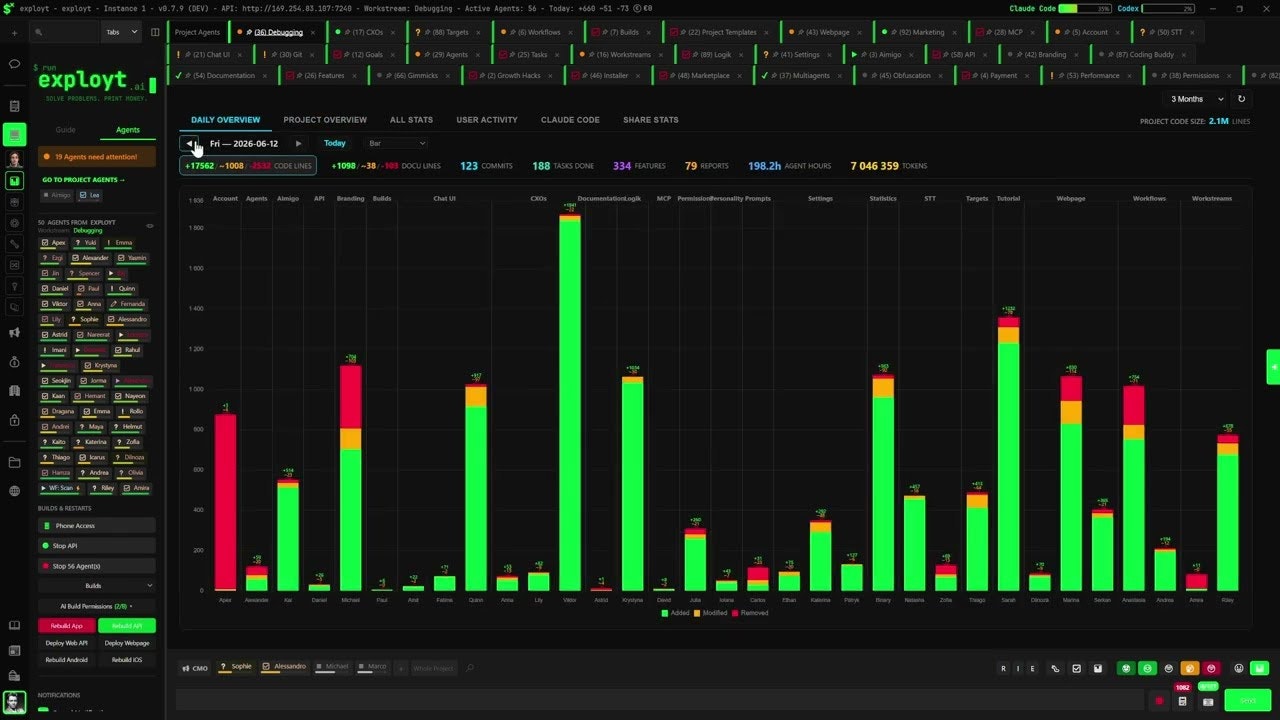Screen dimensions: 1280x720
Task: Click Deploy Webpage button
Action: [x=127, y=643]
